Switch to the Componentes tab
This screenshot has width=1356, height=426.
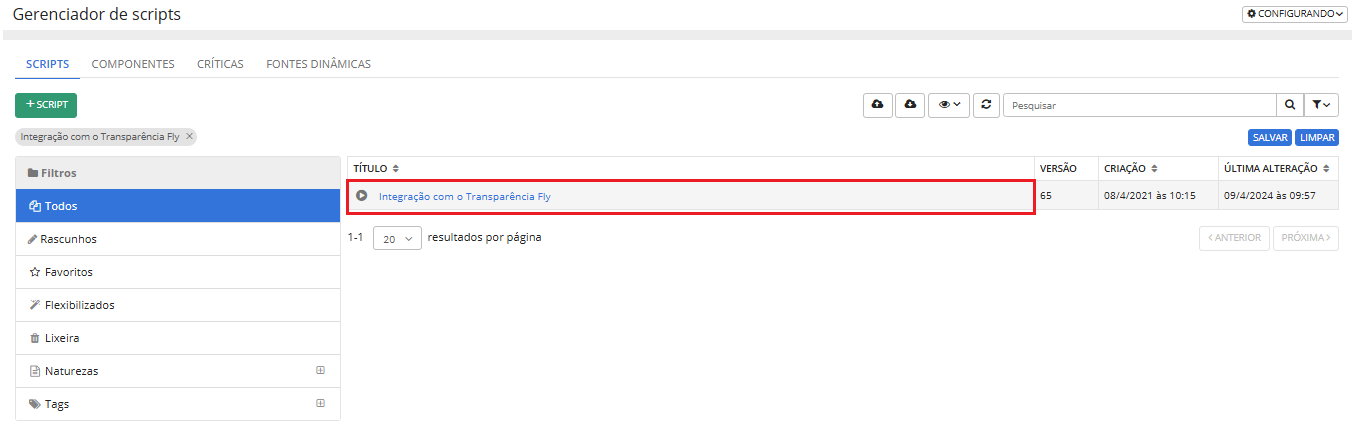(x=133, y=64)
